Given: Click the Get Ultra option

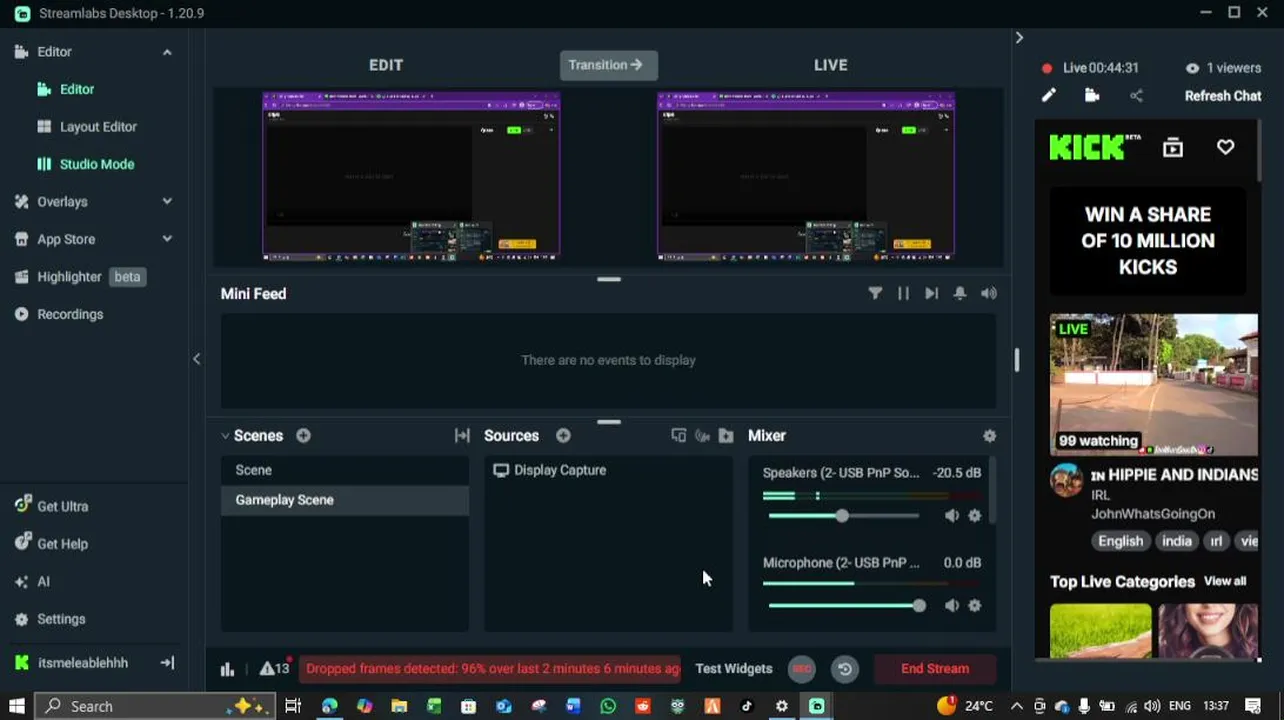Looking at the screenshot, I should 52,506.
